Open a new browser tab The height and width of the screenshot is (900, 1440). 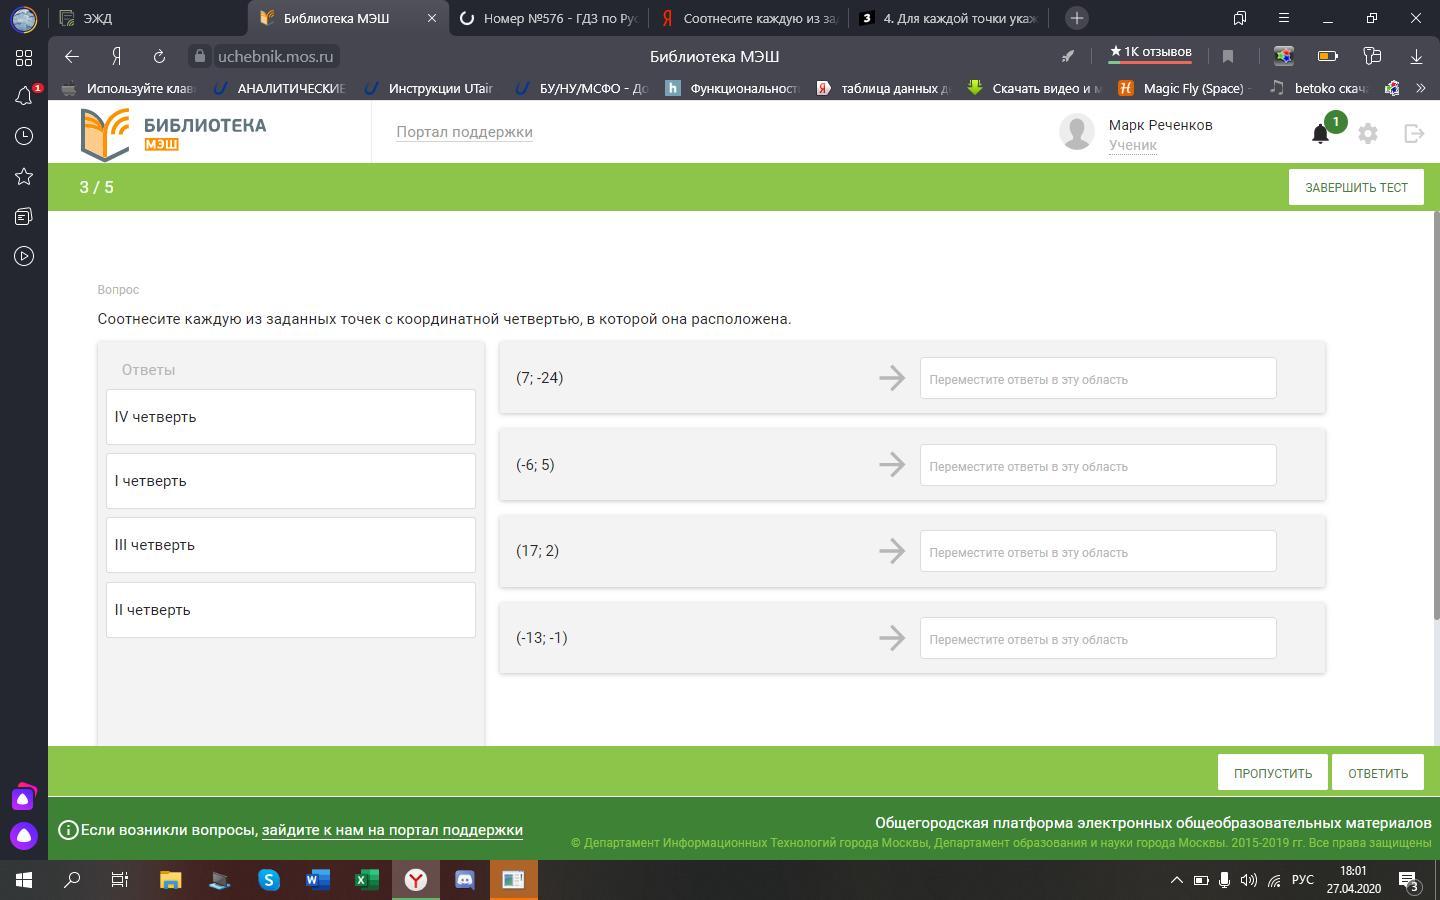[1077, 18]
